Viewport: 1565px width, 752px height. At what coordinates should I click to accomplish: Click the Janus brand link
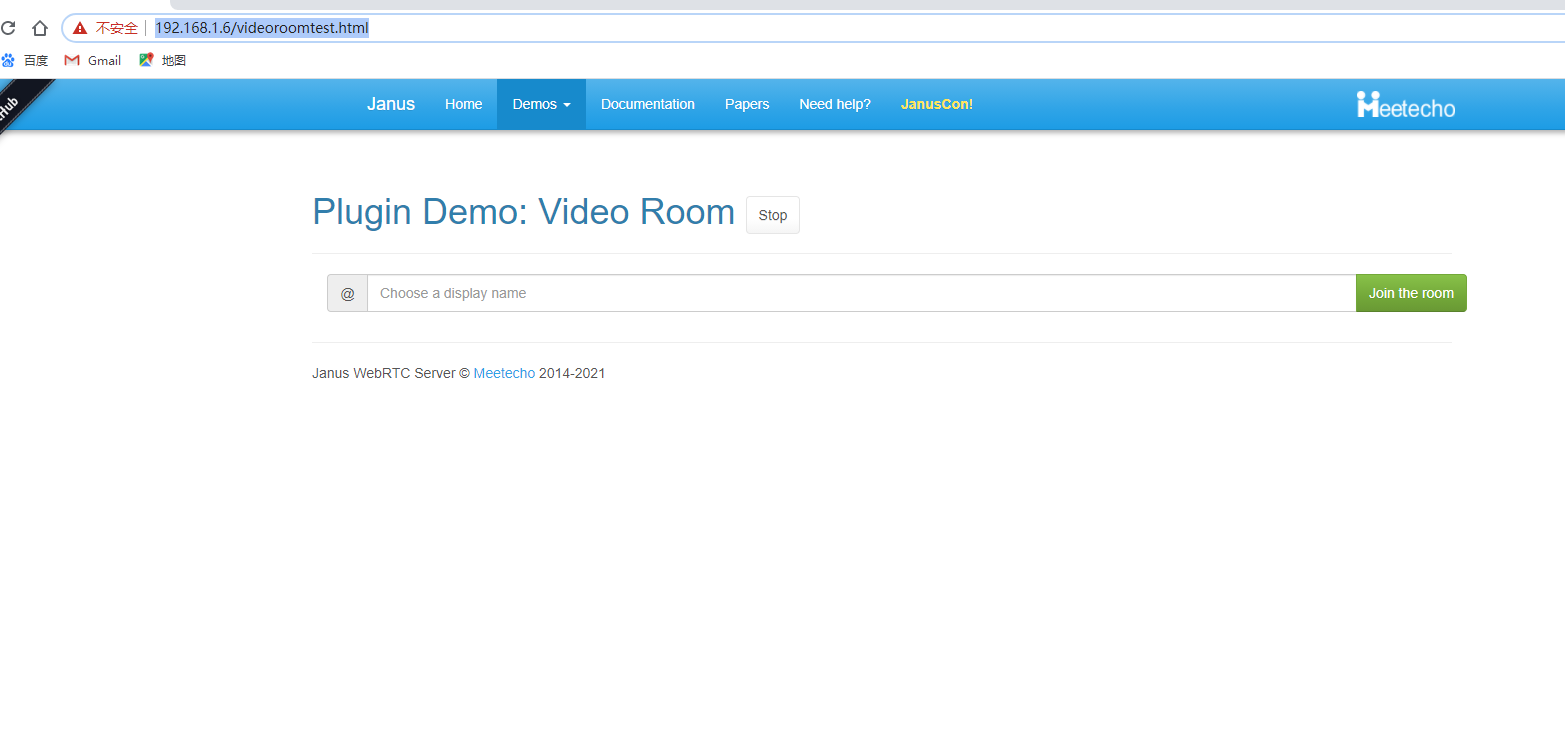pos(391,104)
